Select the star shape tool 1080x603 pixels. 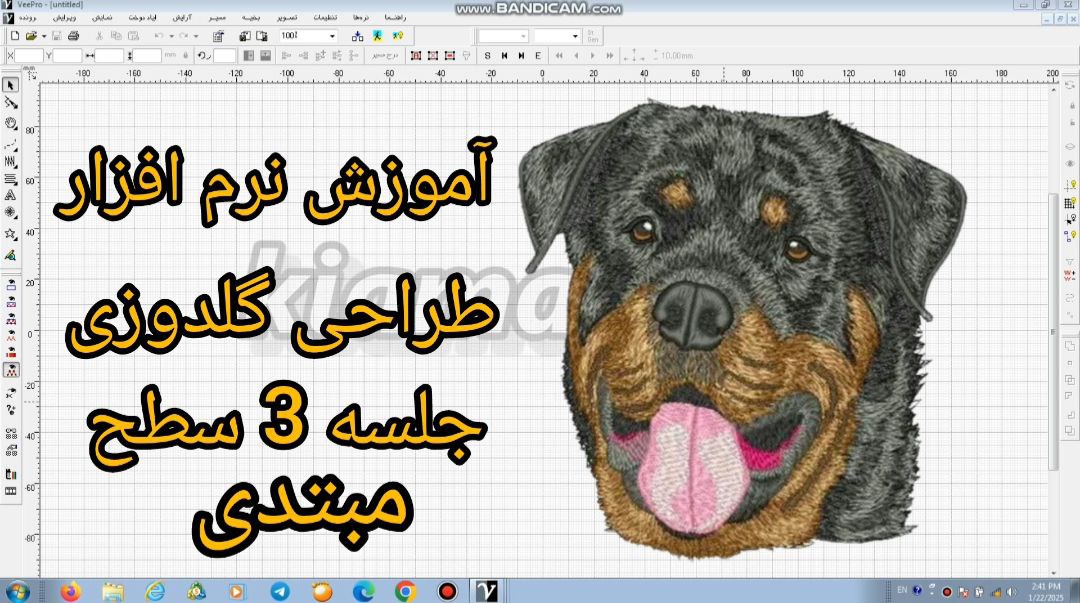[11, 233]
